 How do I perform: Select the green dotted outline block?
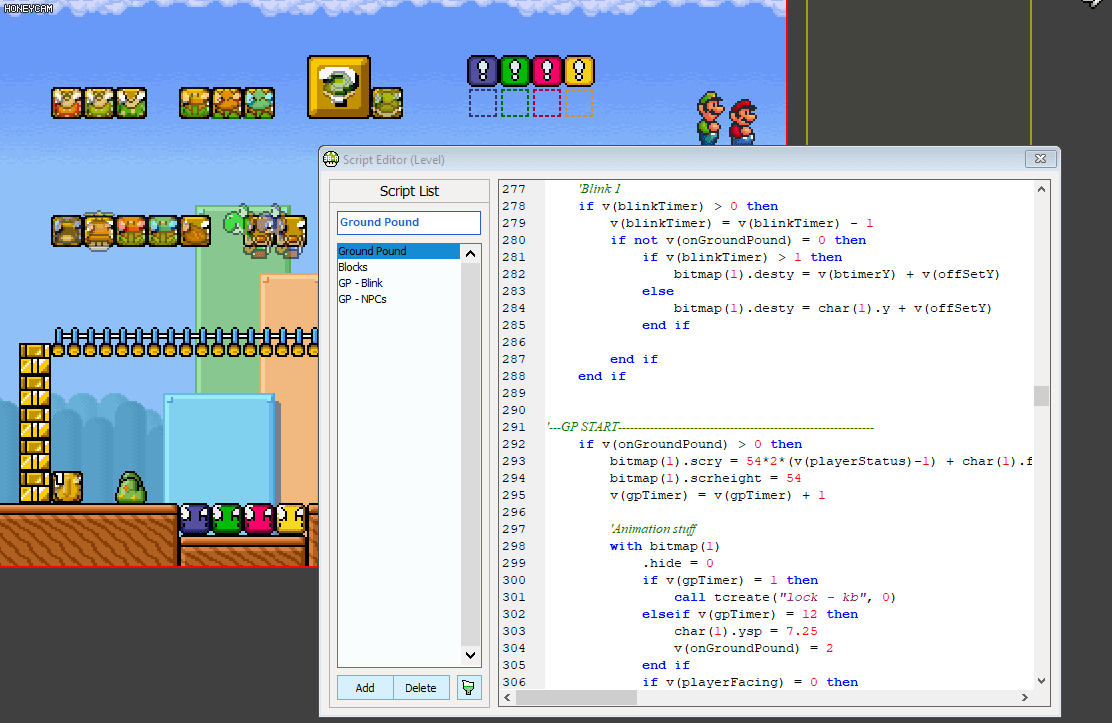(x=515, y=103)
